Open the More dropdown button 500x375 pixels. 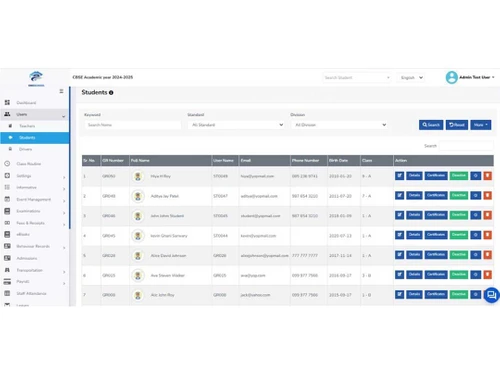[x=481, y=125]
